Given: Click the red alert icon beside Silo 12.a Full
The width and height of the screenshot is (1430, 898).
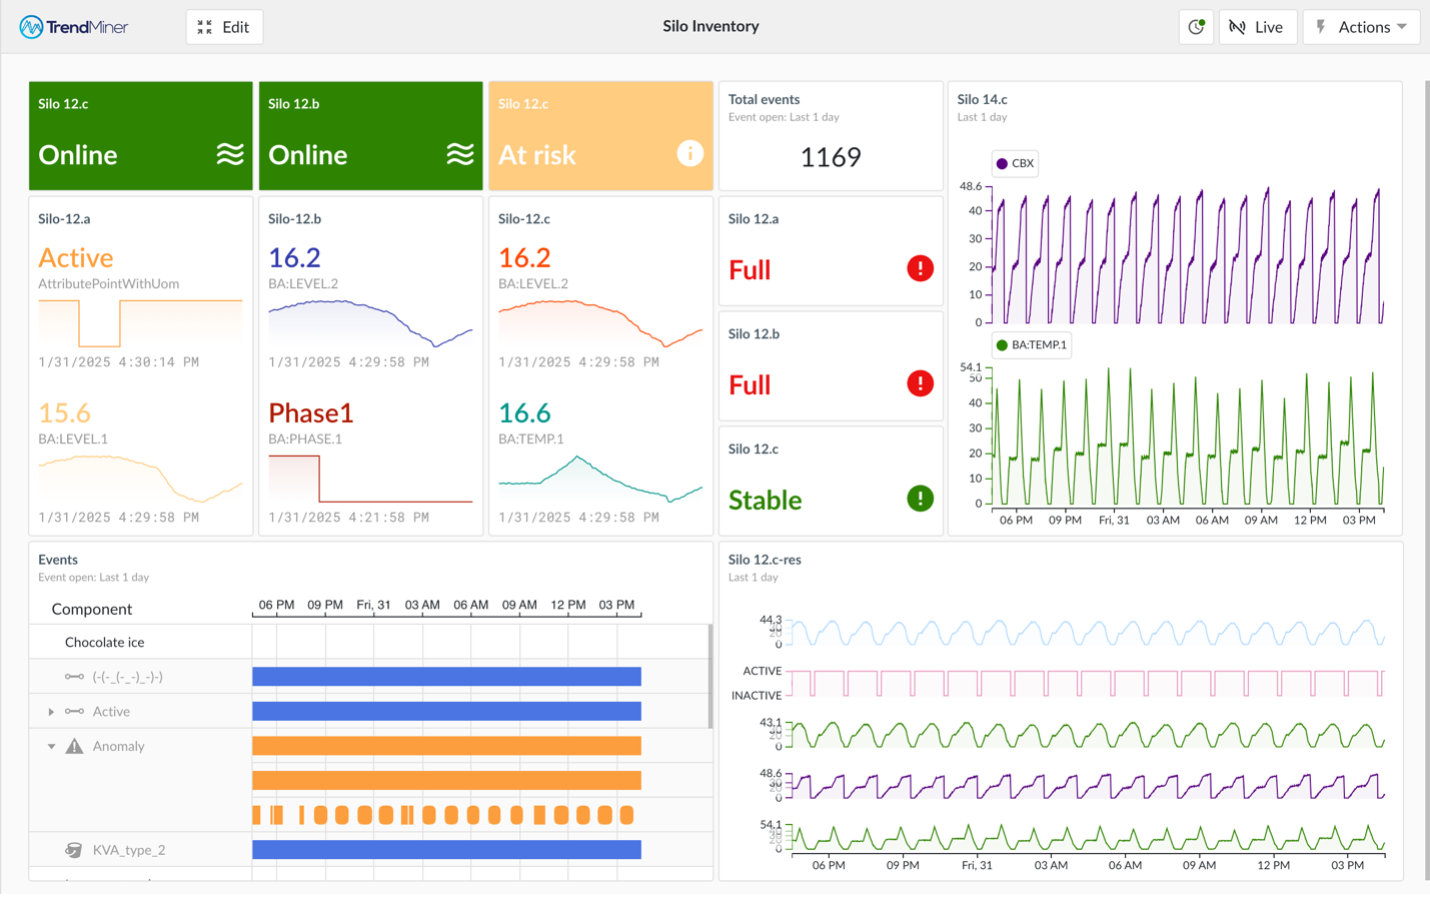Looking at the screenshot, I should tap(919, 267).
